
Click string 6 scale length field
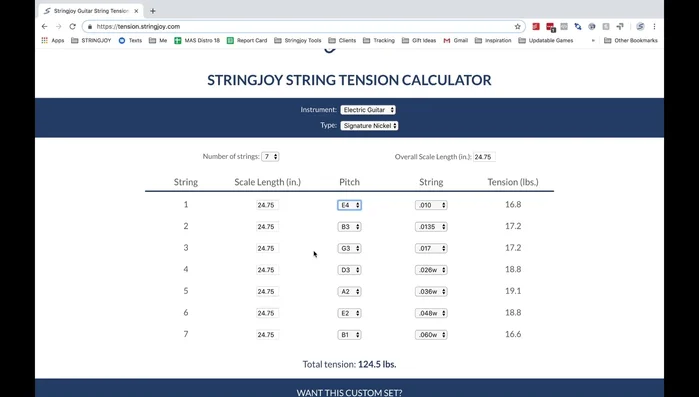pyautogui.click(x=267, y=313)
